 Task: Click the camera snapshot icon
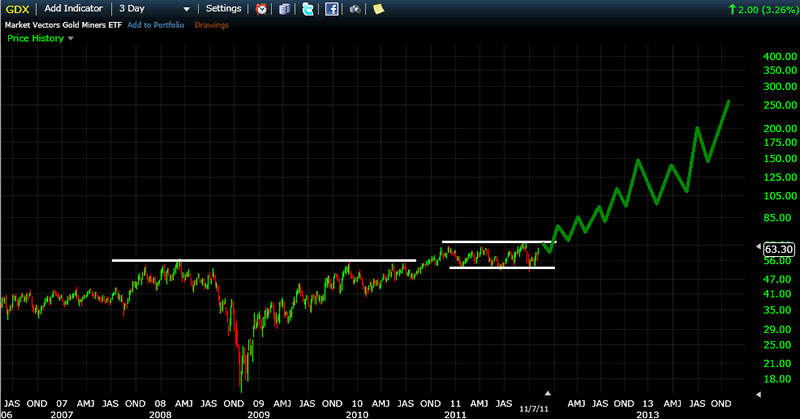(355, 9)
